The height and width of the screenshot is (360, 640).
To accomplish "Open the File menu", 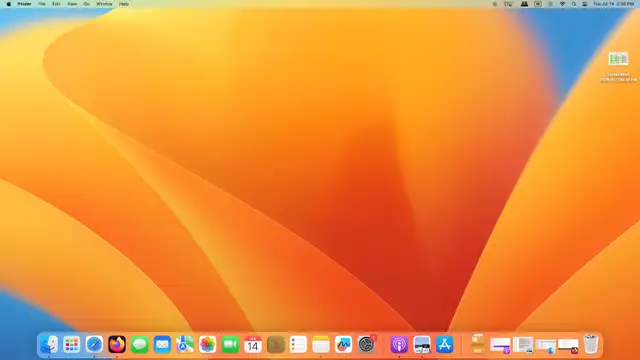I will [42, 4].
